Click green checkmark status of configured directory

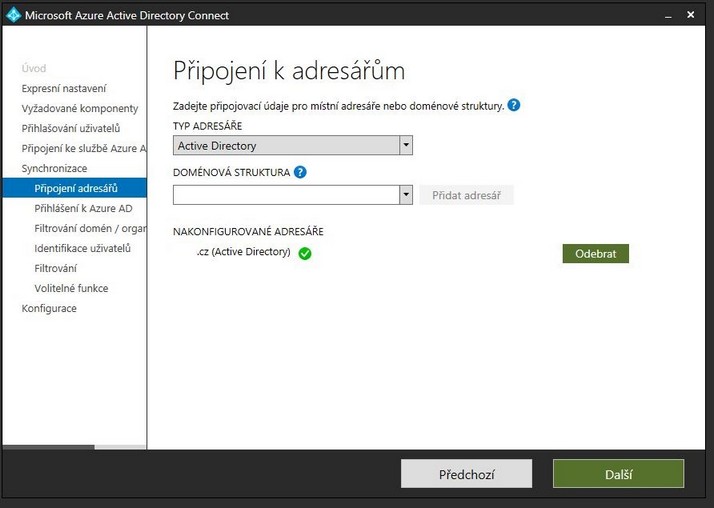305,254
